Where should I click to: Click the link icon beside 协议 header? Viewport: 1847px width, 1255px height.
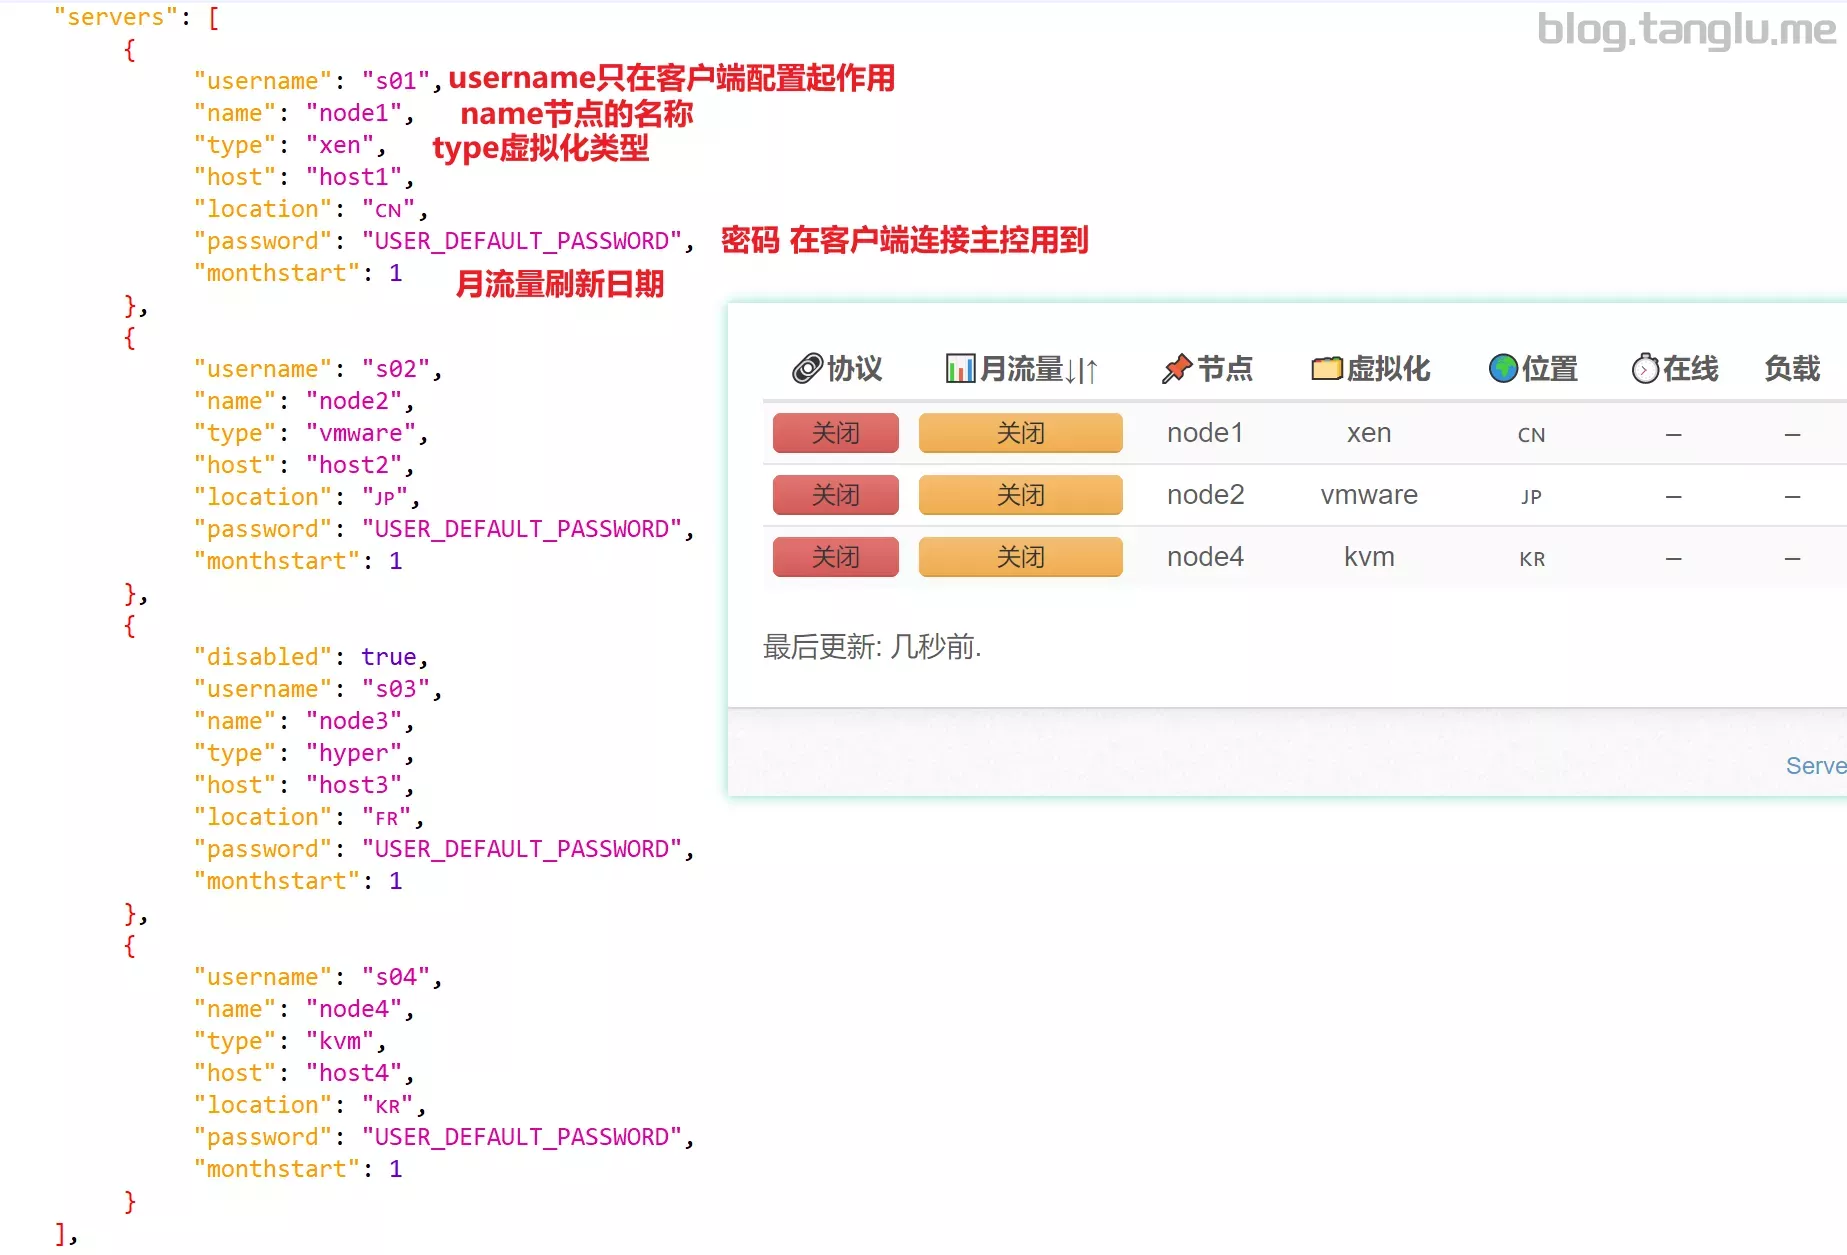click(x=807, y=369)
